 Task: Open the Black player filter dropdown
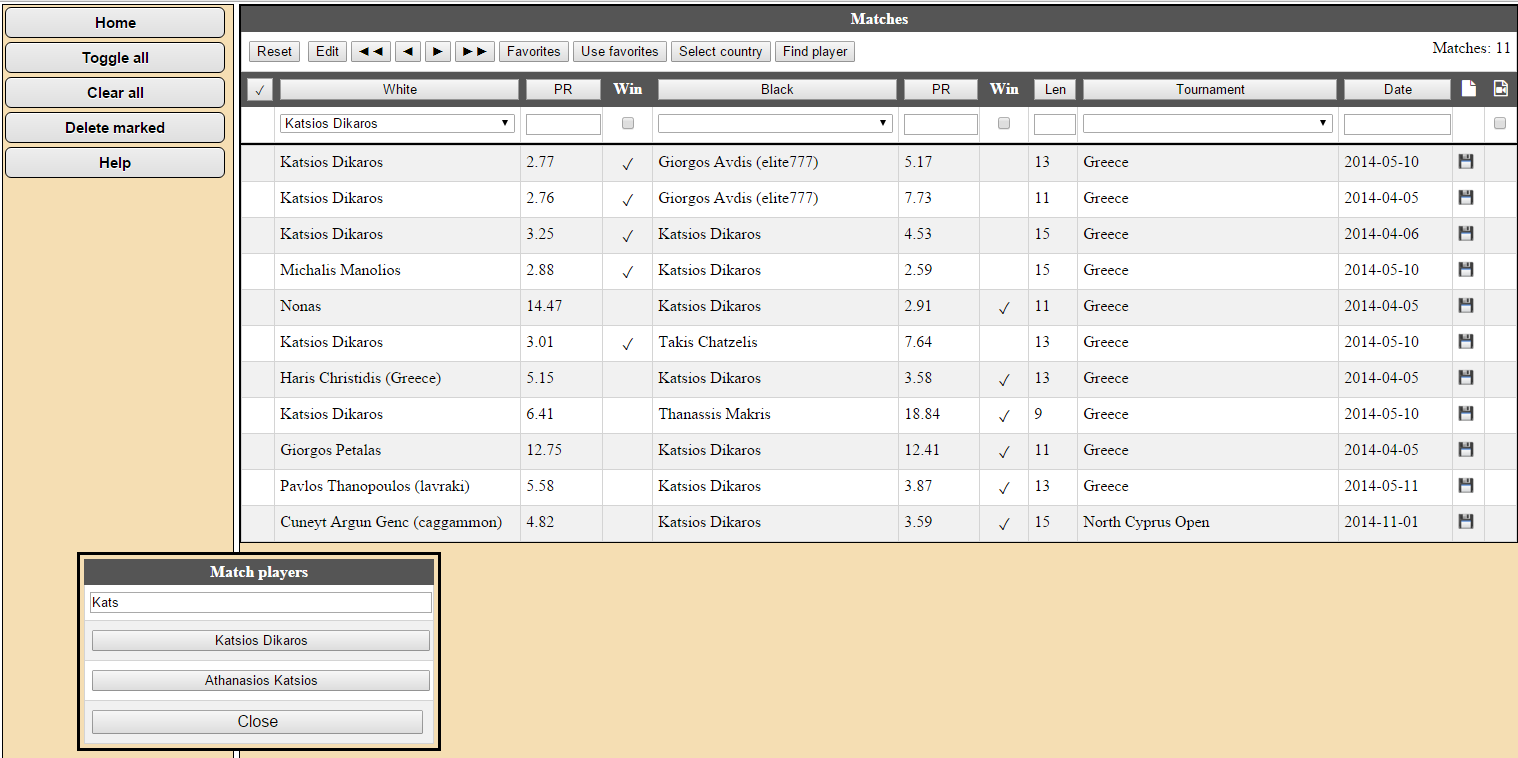coord(774,124)
